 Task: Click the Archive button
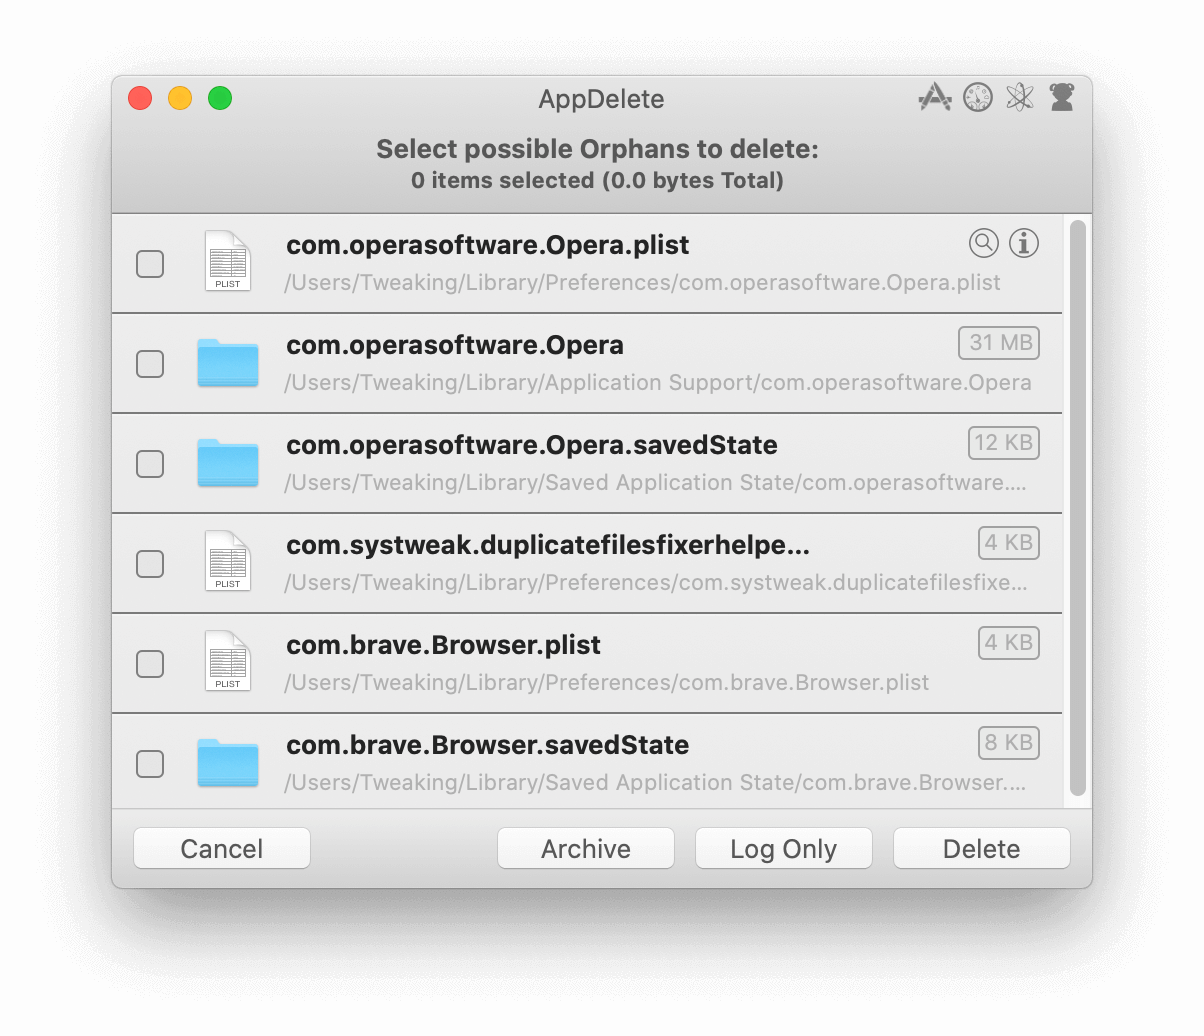586,849
